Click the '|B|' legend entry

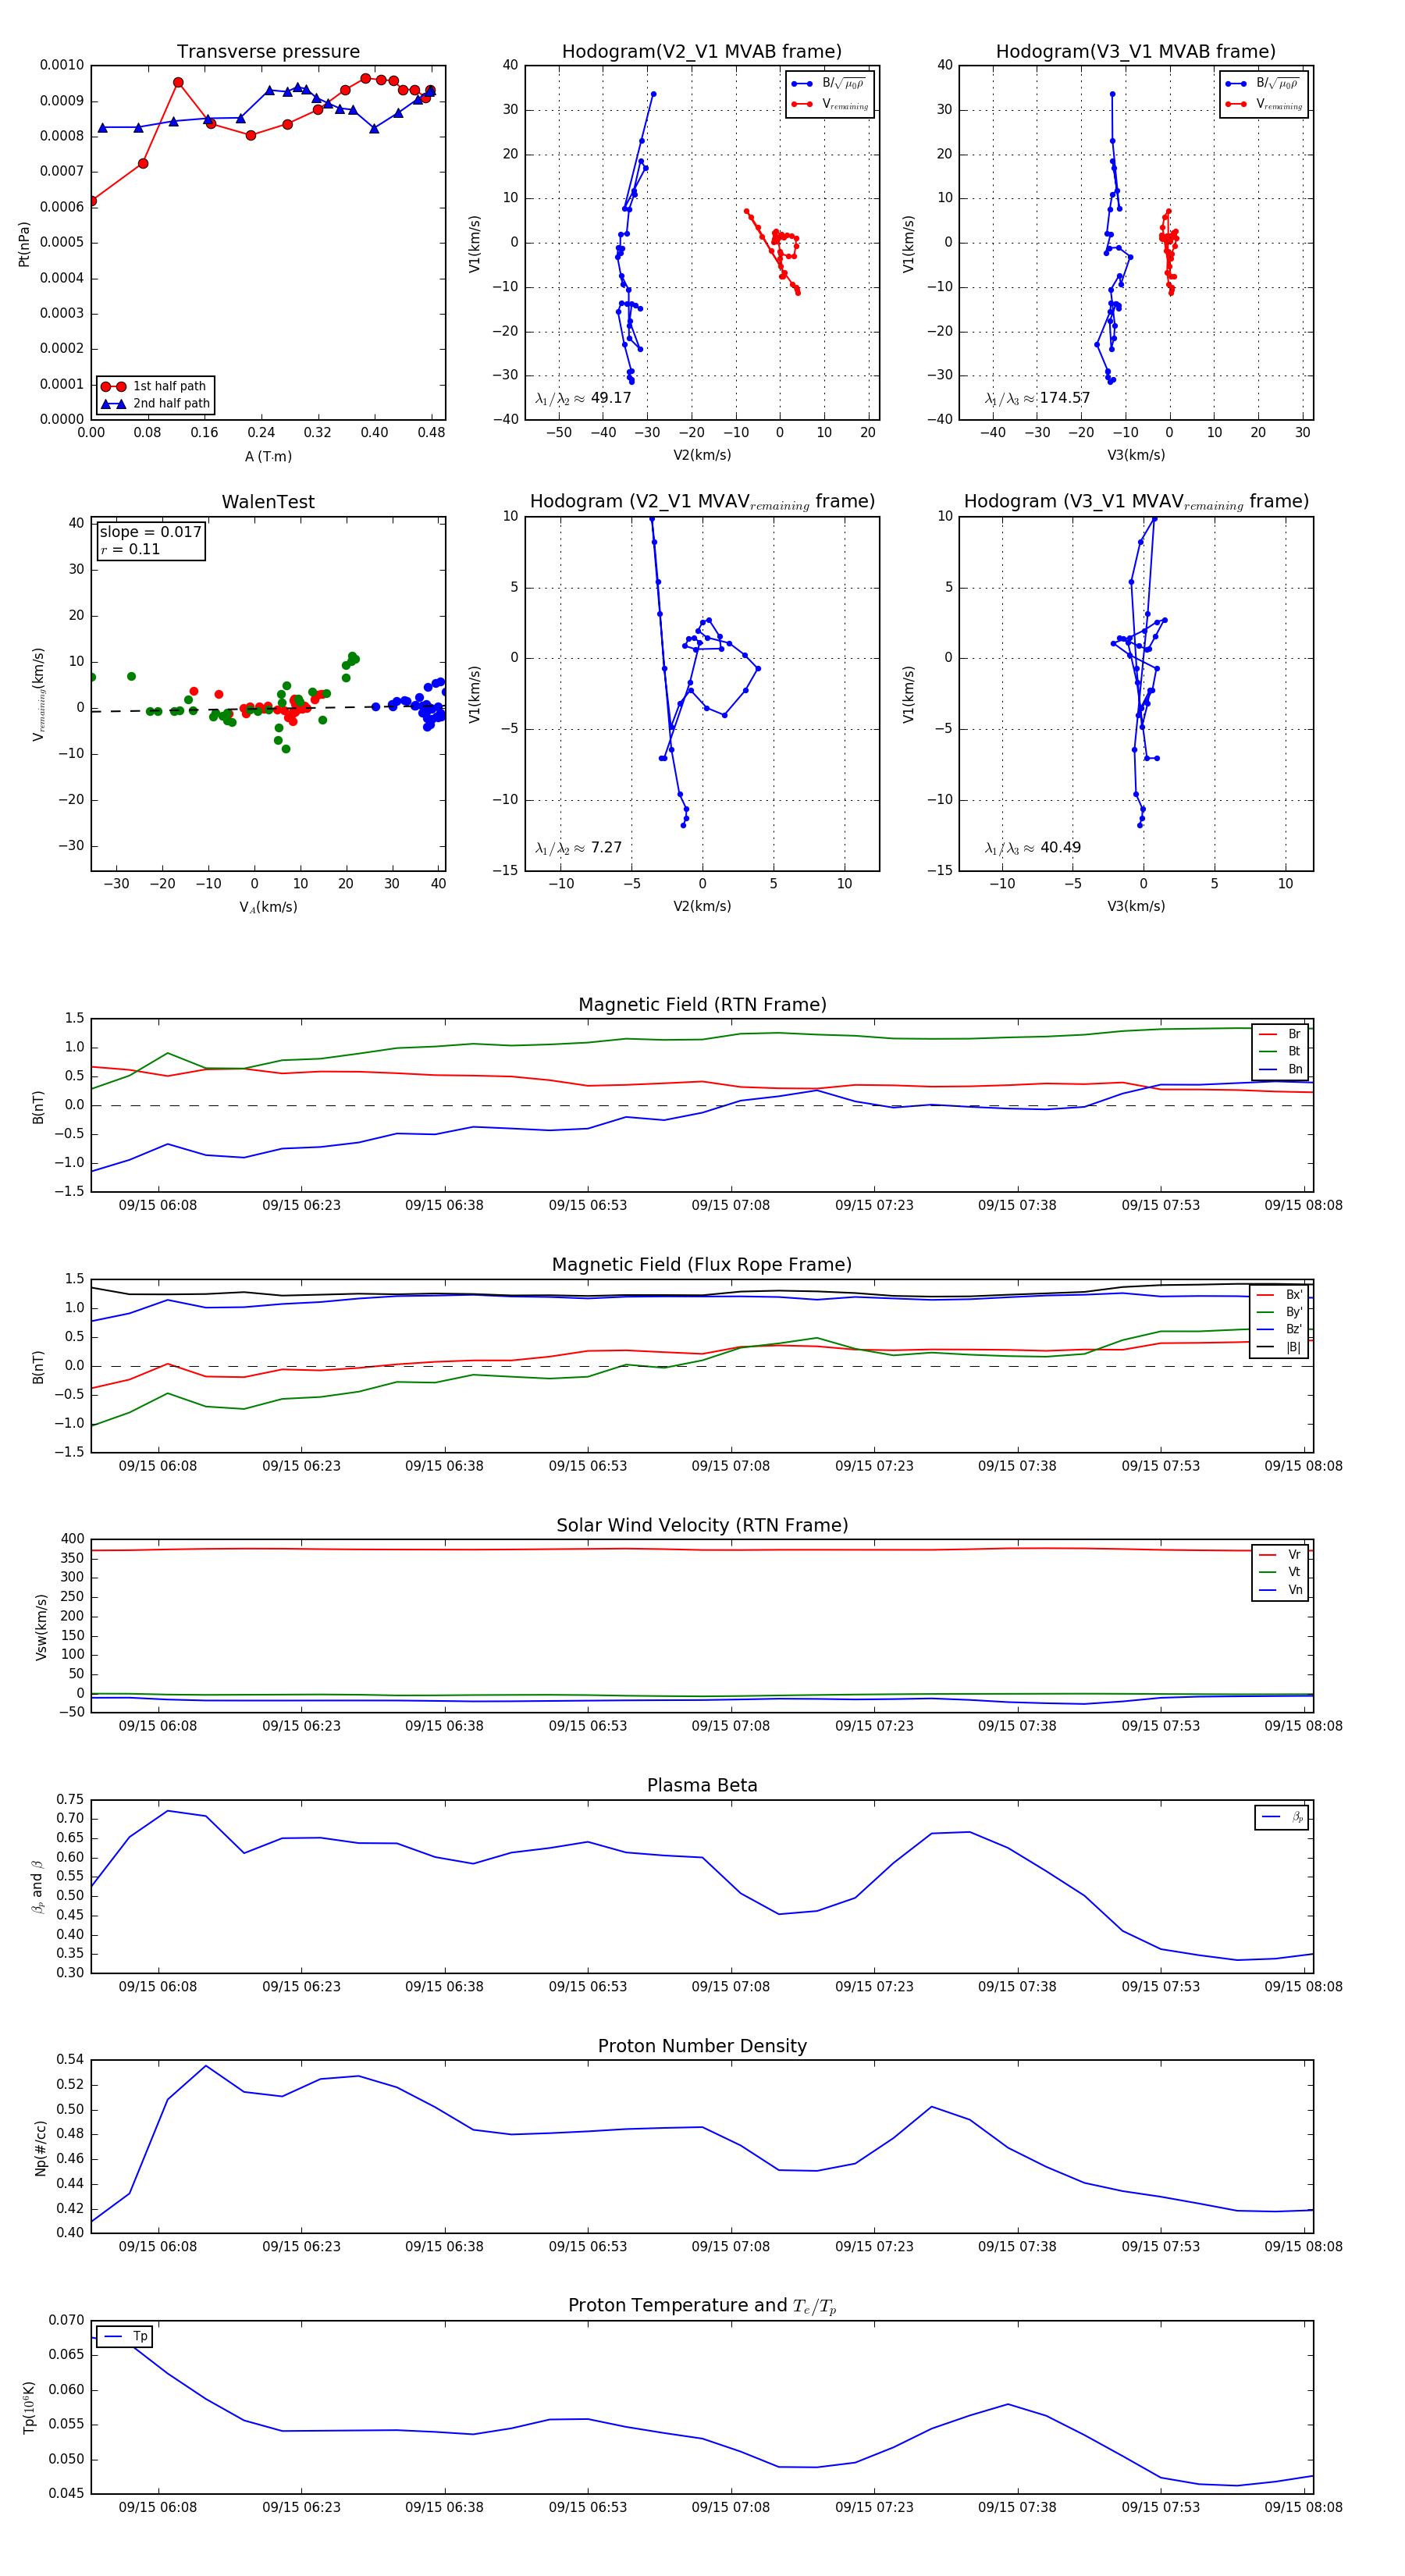click(1280, 1347)
